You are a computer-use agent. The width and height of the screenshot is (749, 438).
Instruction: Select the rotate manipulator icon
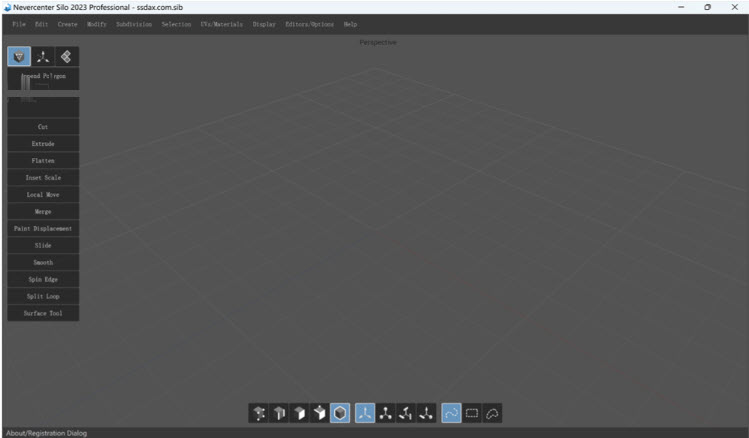click(x=406, y=413)
